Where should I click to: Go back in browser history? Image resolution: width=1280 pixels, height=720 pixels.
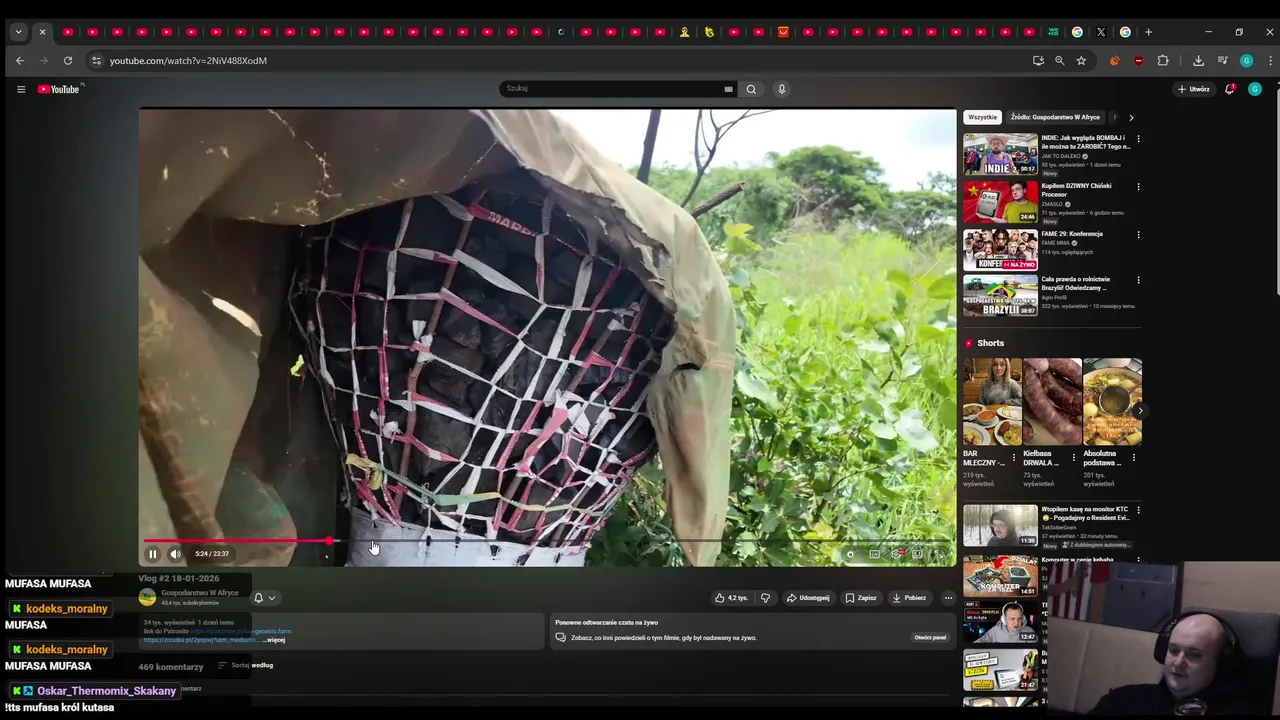tap(19, 61)
